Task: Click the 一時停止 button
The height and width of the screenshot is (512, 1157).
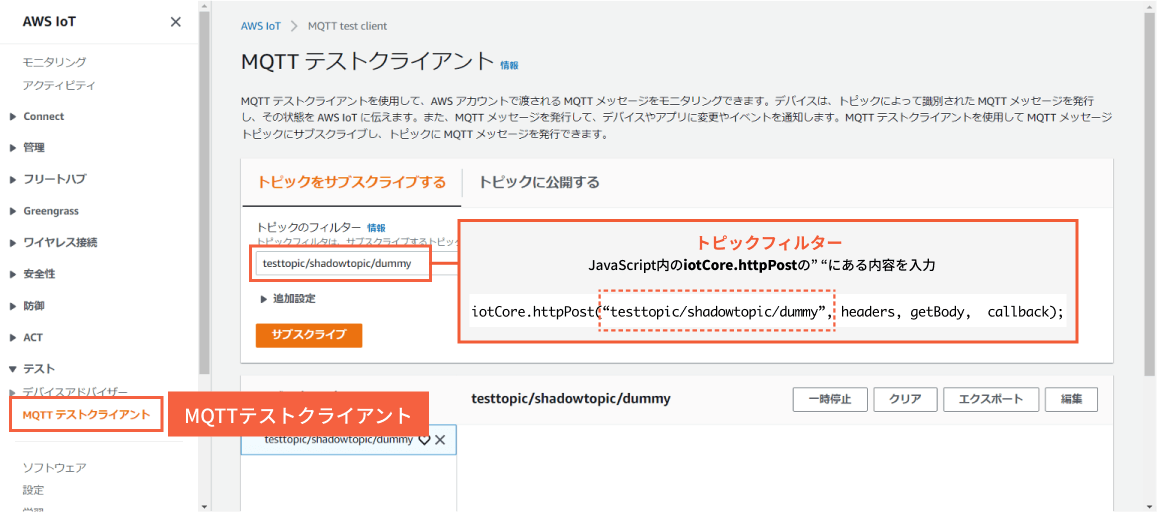Action: [x=829, y=399]
